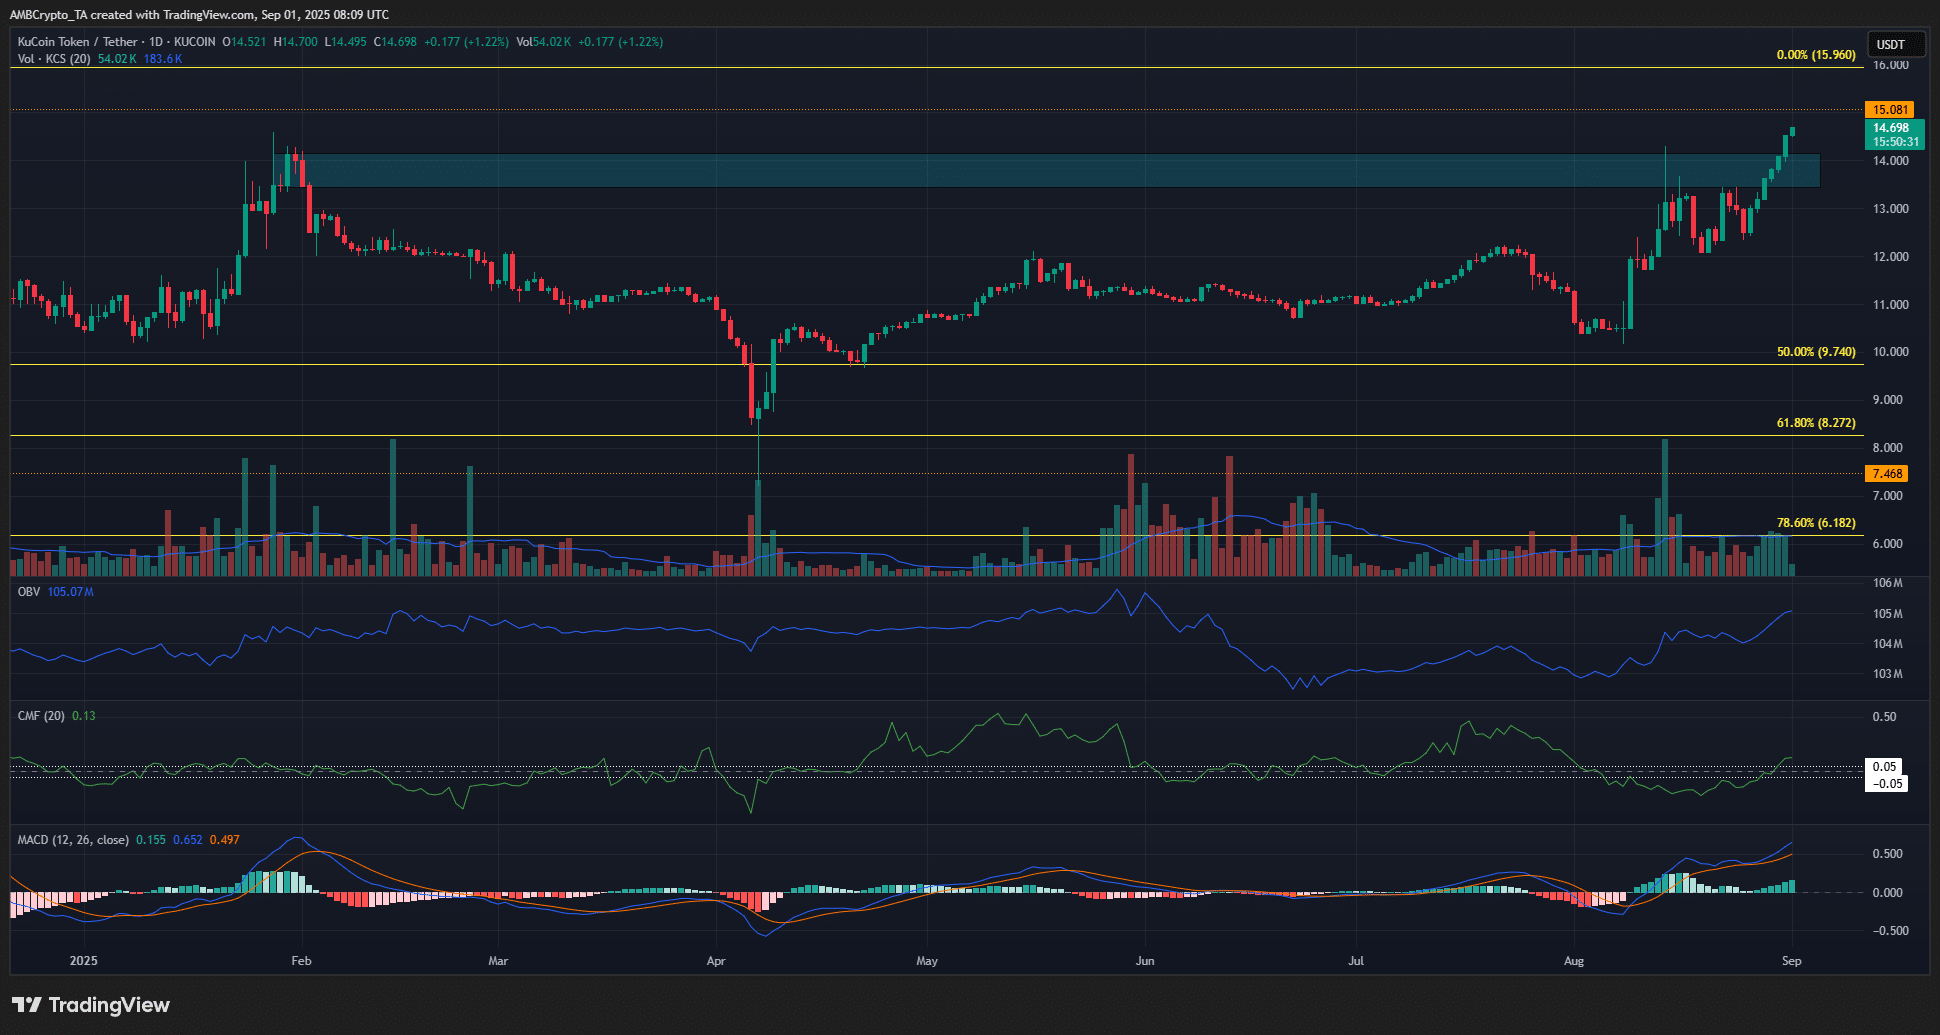This screenshot has width=1940, height=1035.
Task: Click the white -0.05 CMF level tag
Action: (x=1887, y=784)
